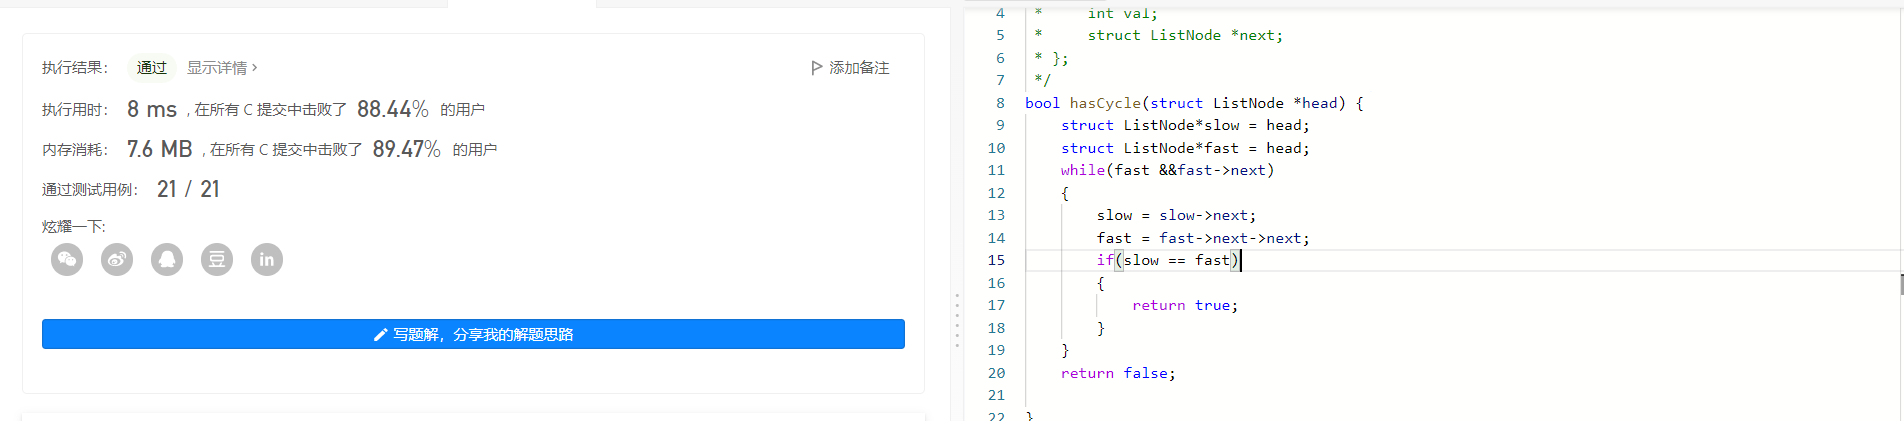
Task: Click the 8 ms runtime value
Action: [x=152, y=109]
